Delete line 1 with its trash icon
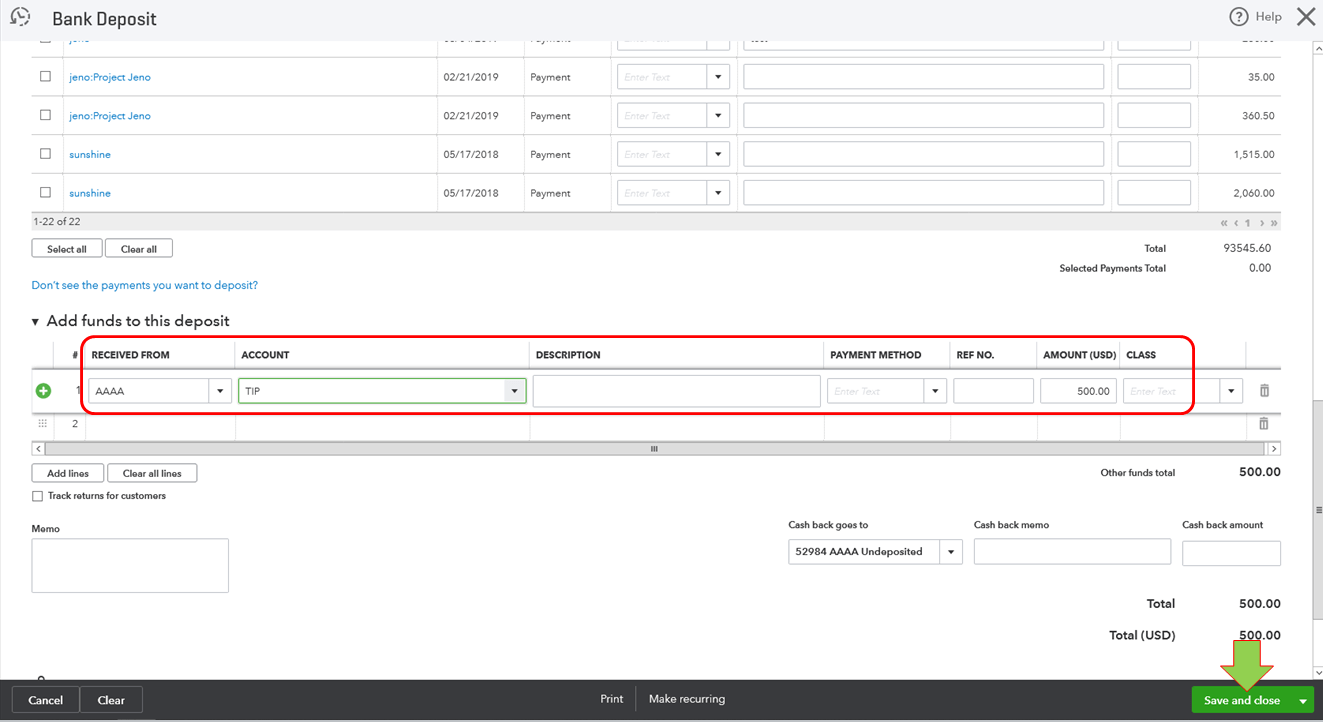The image size is (1323, 722). 1264,391
